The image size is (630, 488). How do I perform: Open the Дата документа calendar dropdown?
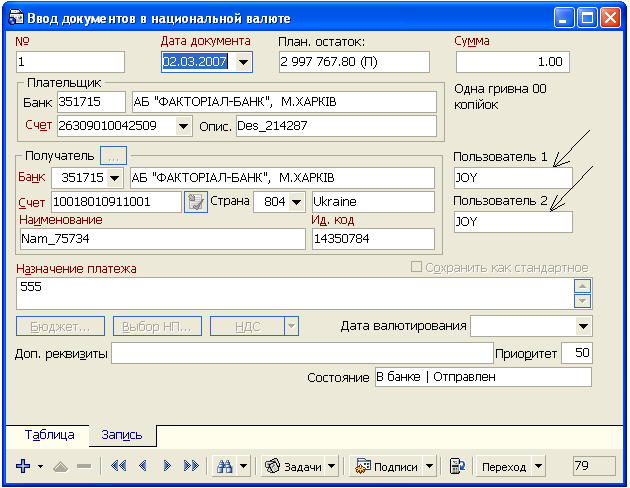(x=243, y=62)
